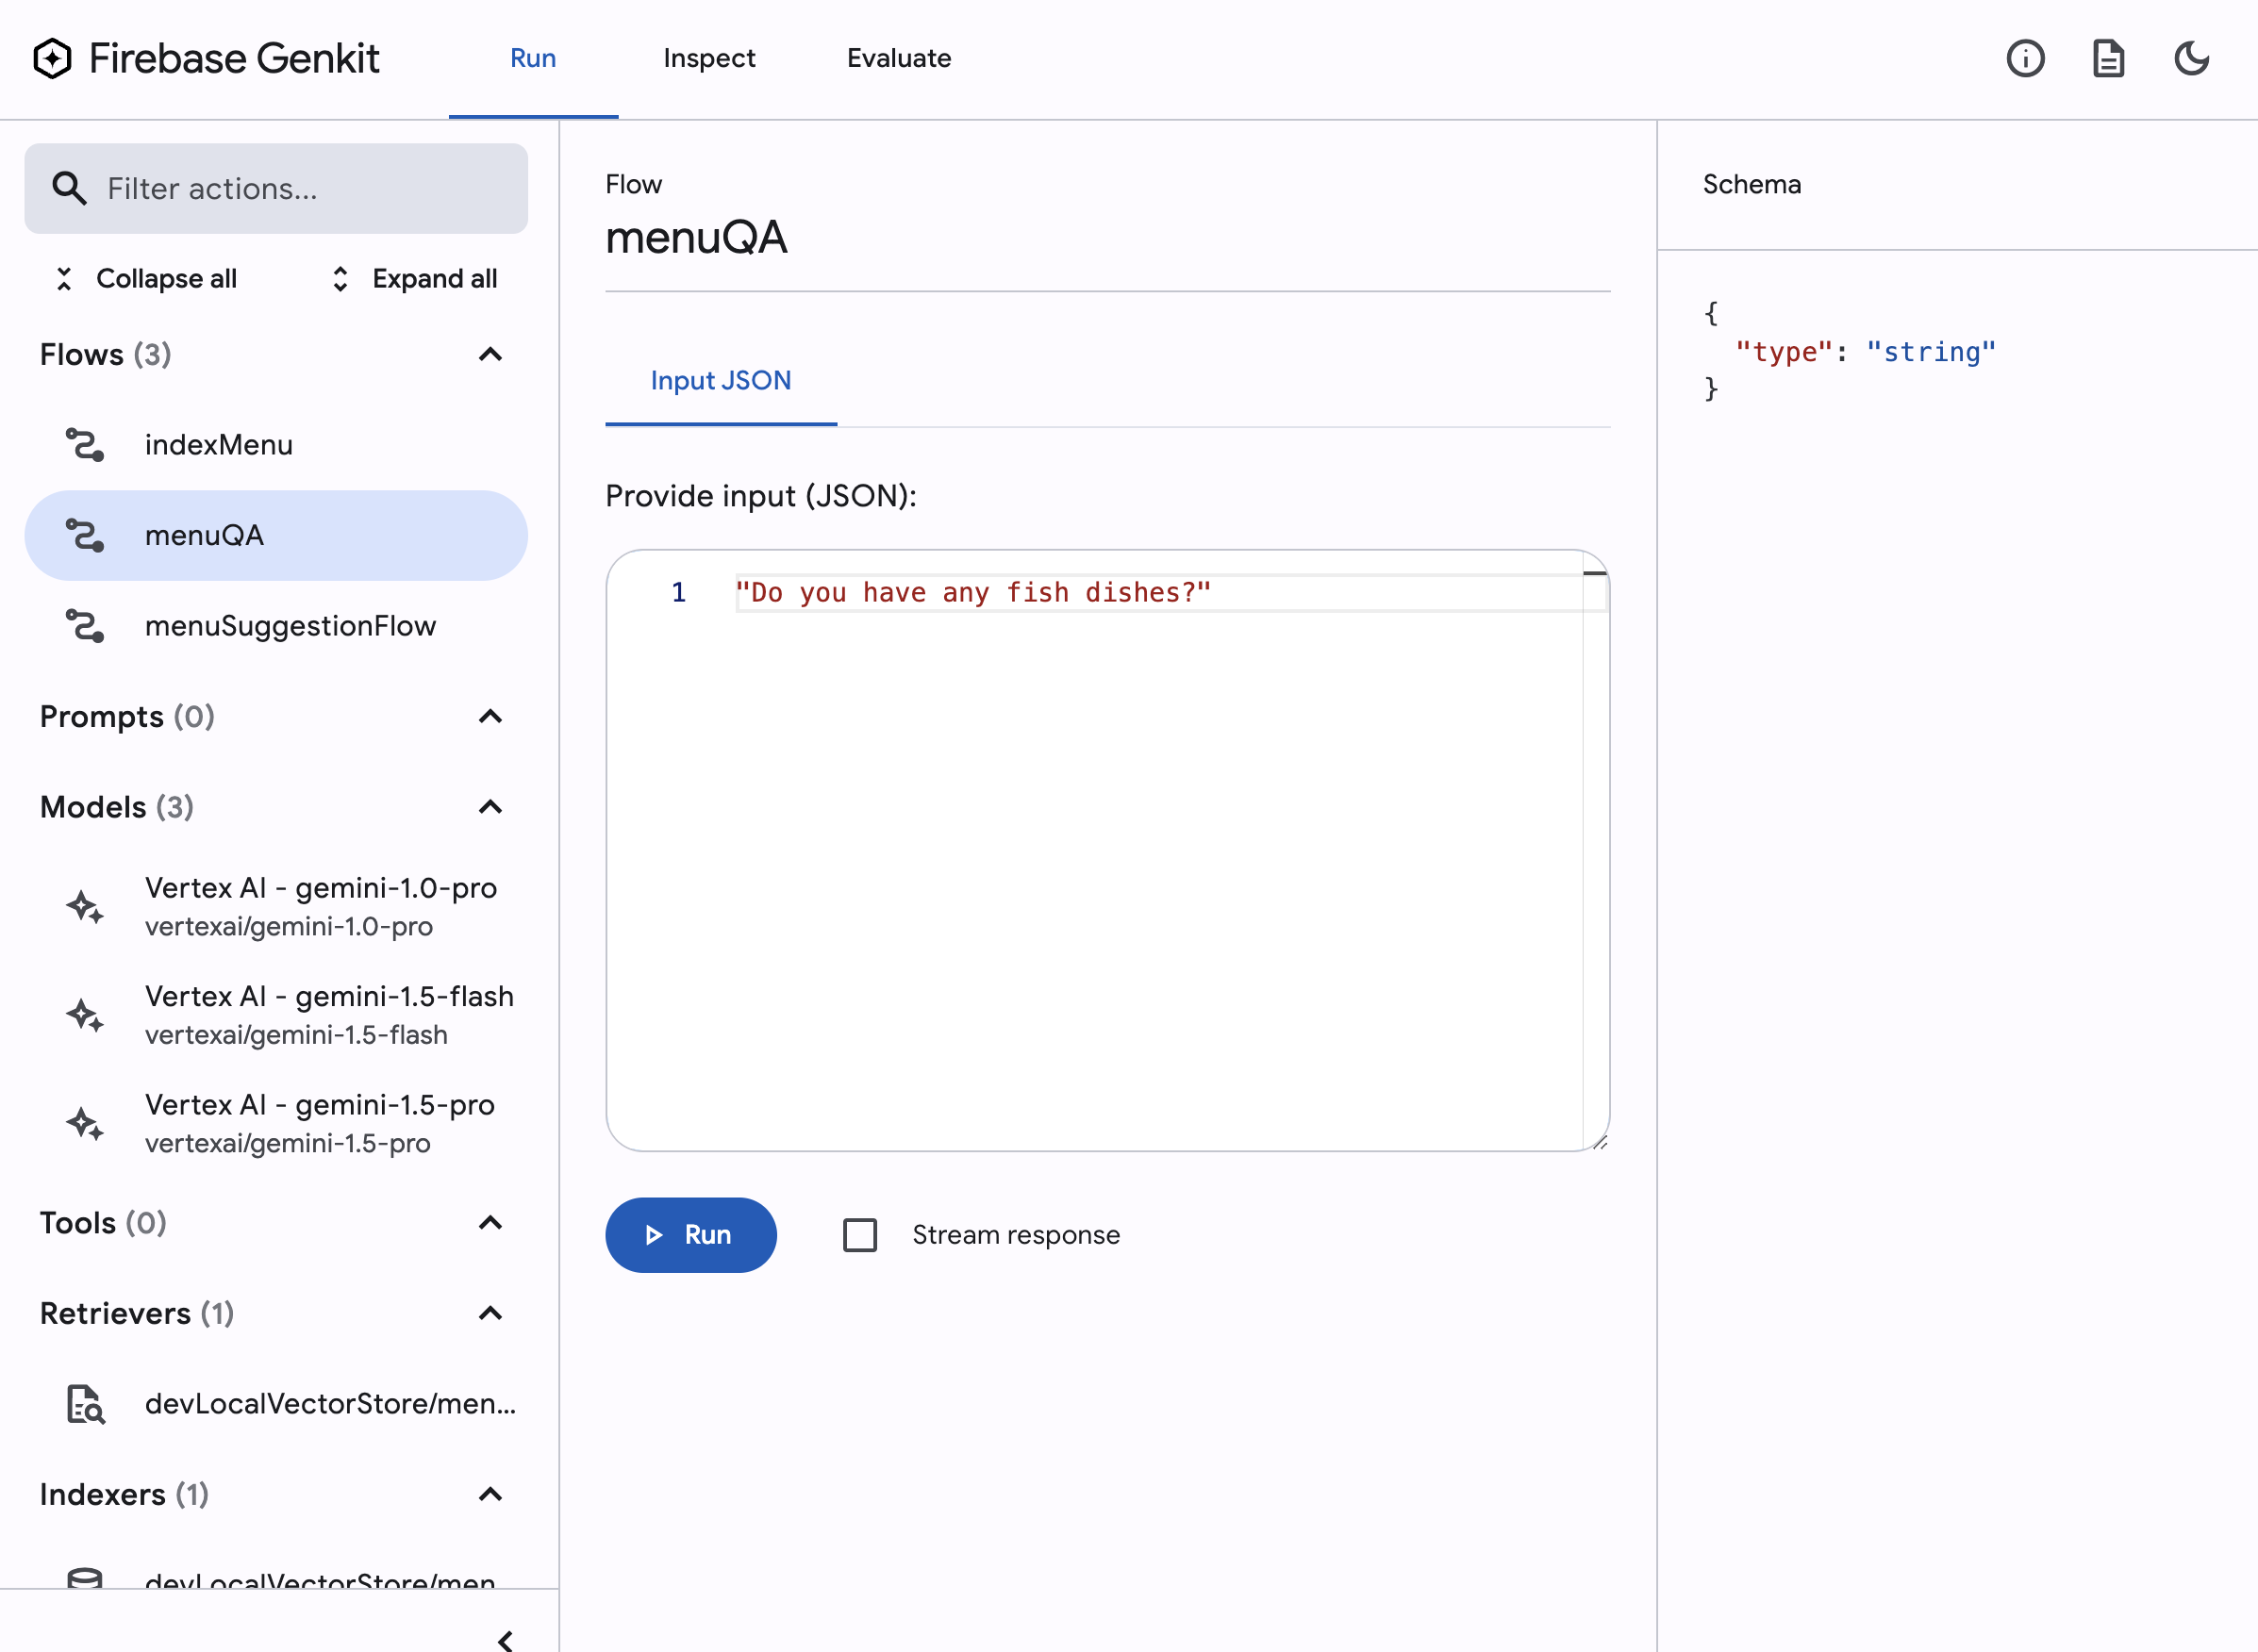Switch to the Run tab
The image size is (2258, 1652).
pos(533,58)
